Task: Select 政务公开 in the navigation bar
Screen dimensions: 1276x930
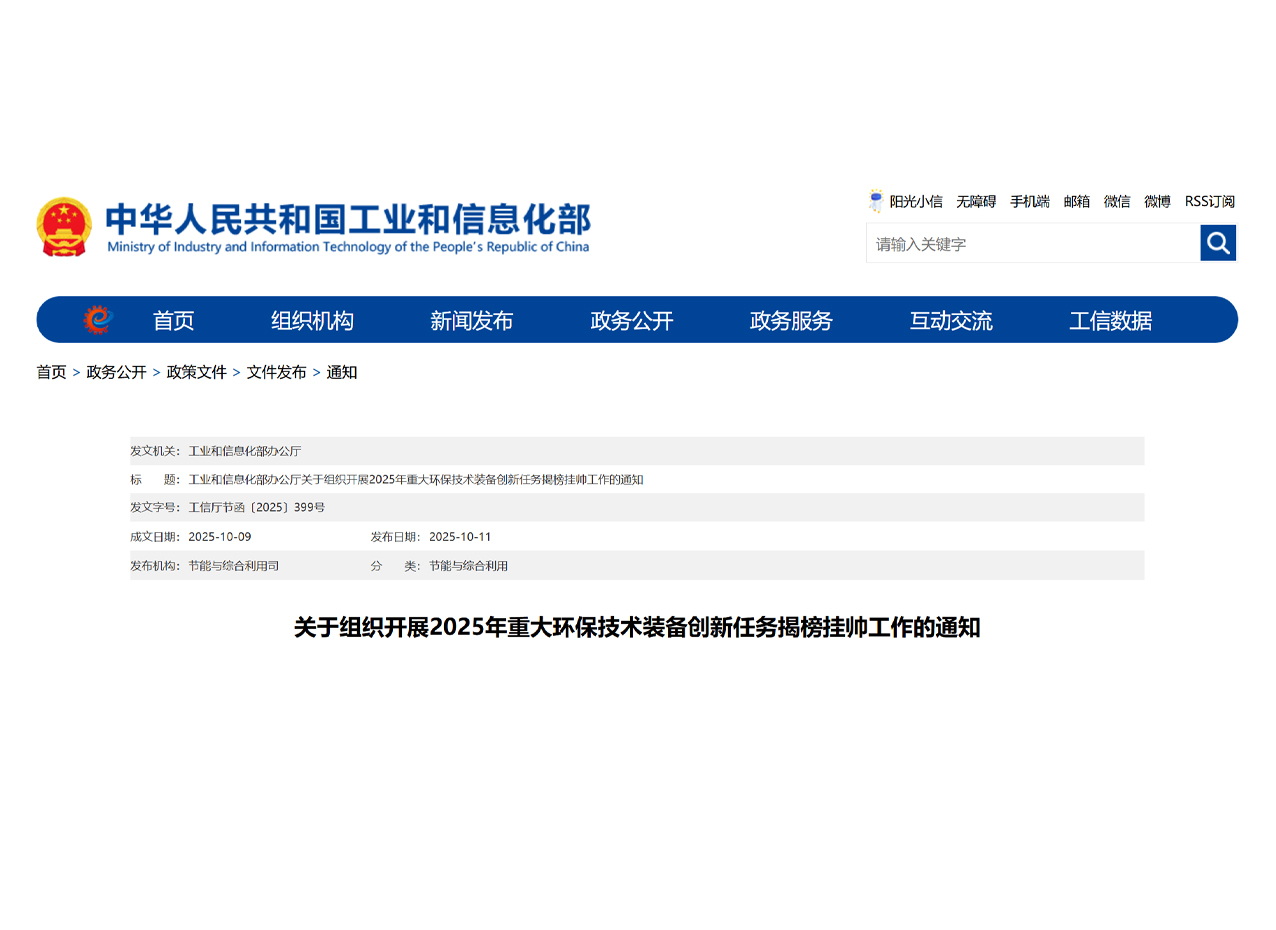Action: (x=631, y=320)
